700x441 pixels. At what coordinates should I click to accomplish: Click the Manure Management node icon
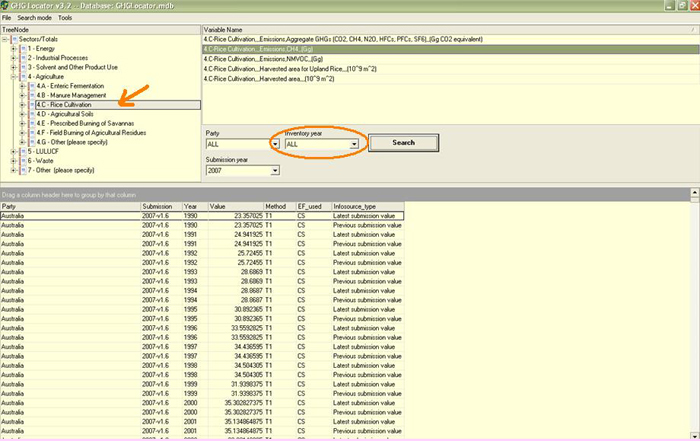click(x=31, y=94)
